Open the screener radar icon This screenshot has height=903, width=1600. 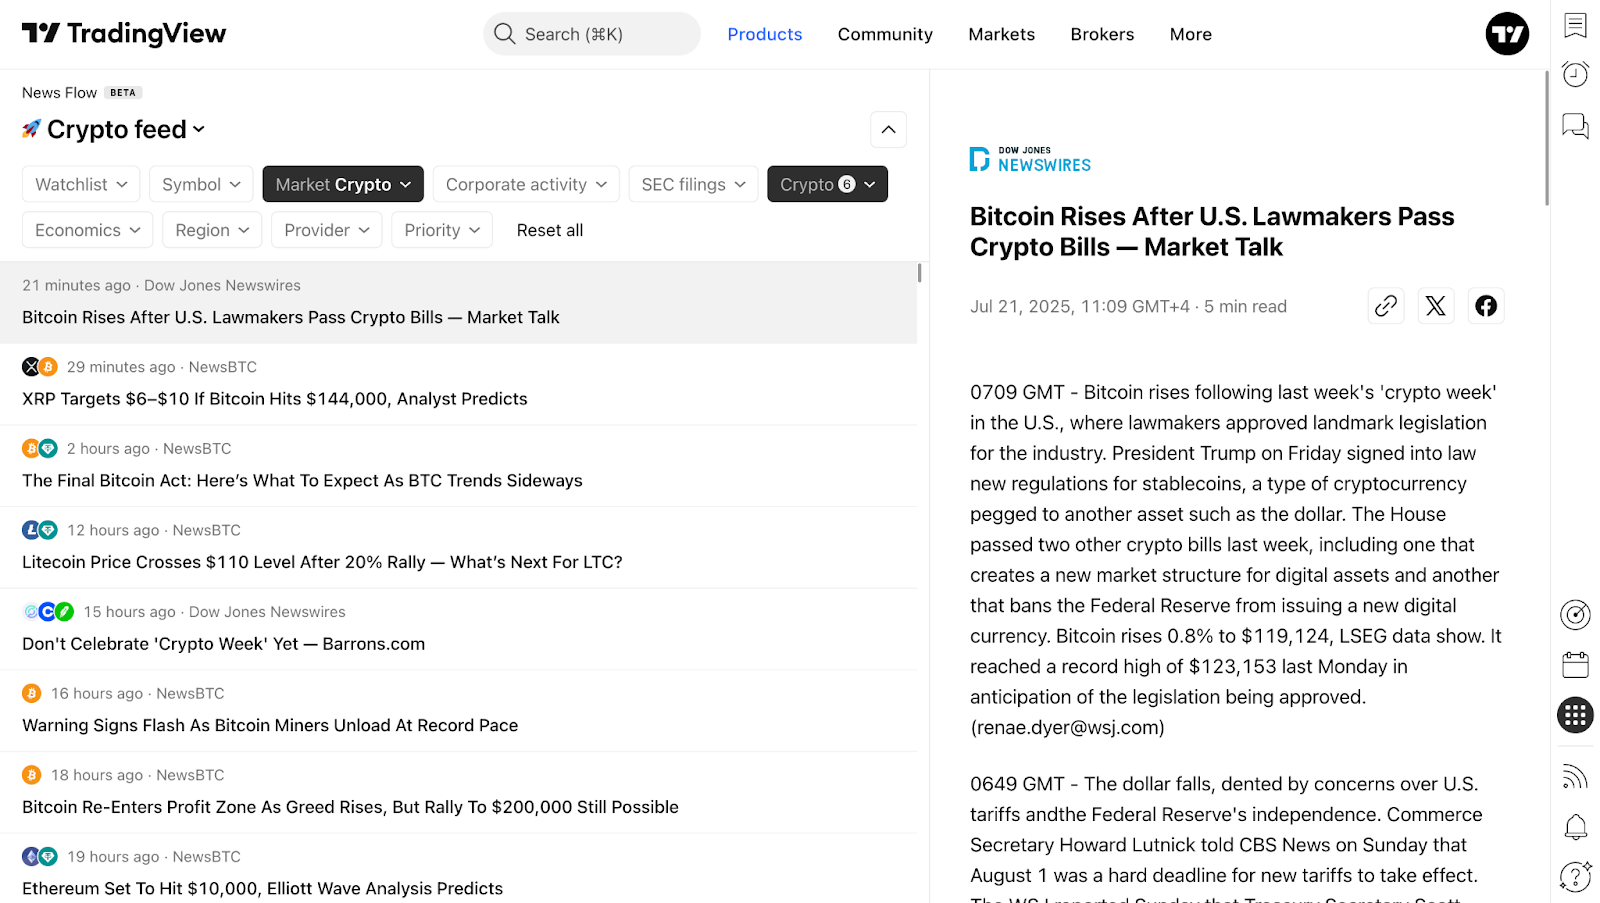click(1575, 614)
